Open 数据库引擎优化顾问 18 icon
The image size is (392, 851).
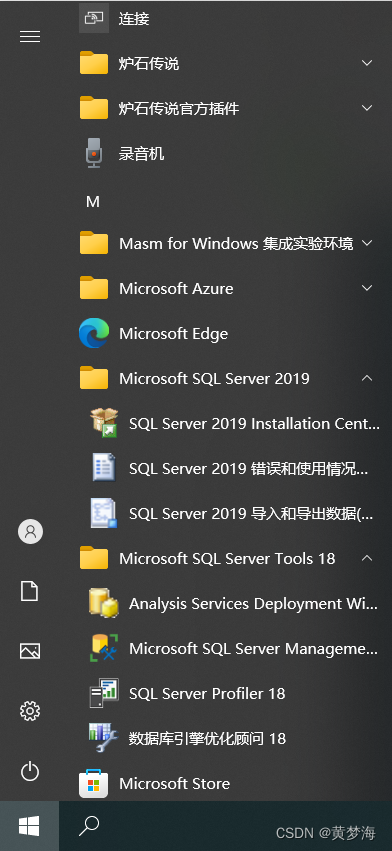(104, 738)
